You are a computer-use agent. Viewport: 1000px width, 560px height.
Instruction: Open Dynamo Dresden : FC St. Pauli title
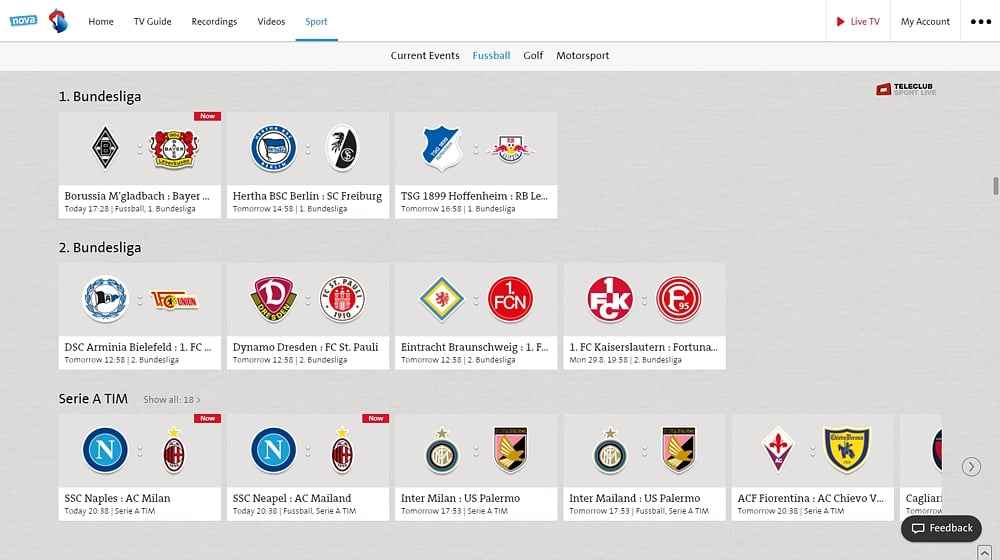pos(305,347)
